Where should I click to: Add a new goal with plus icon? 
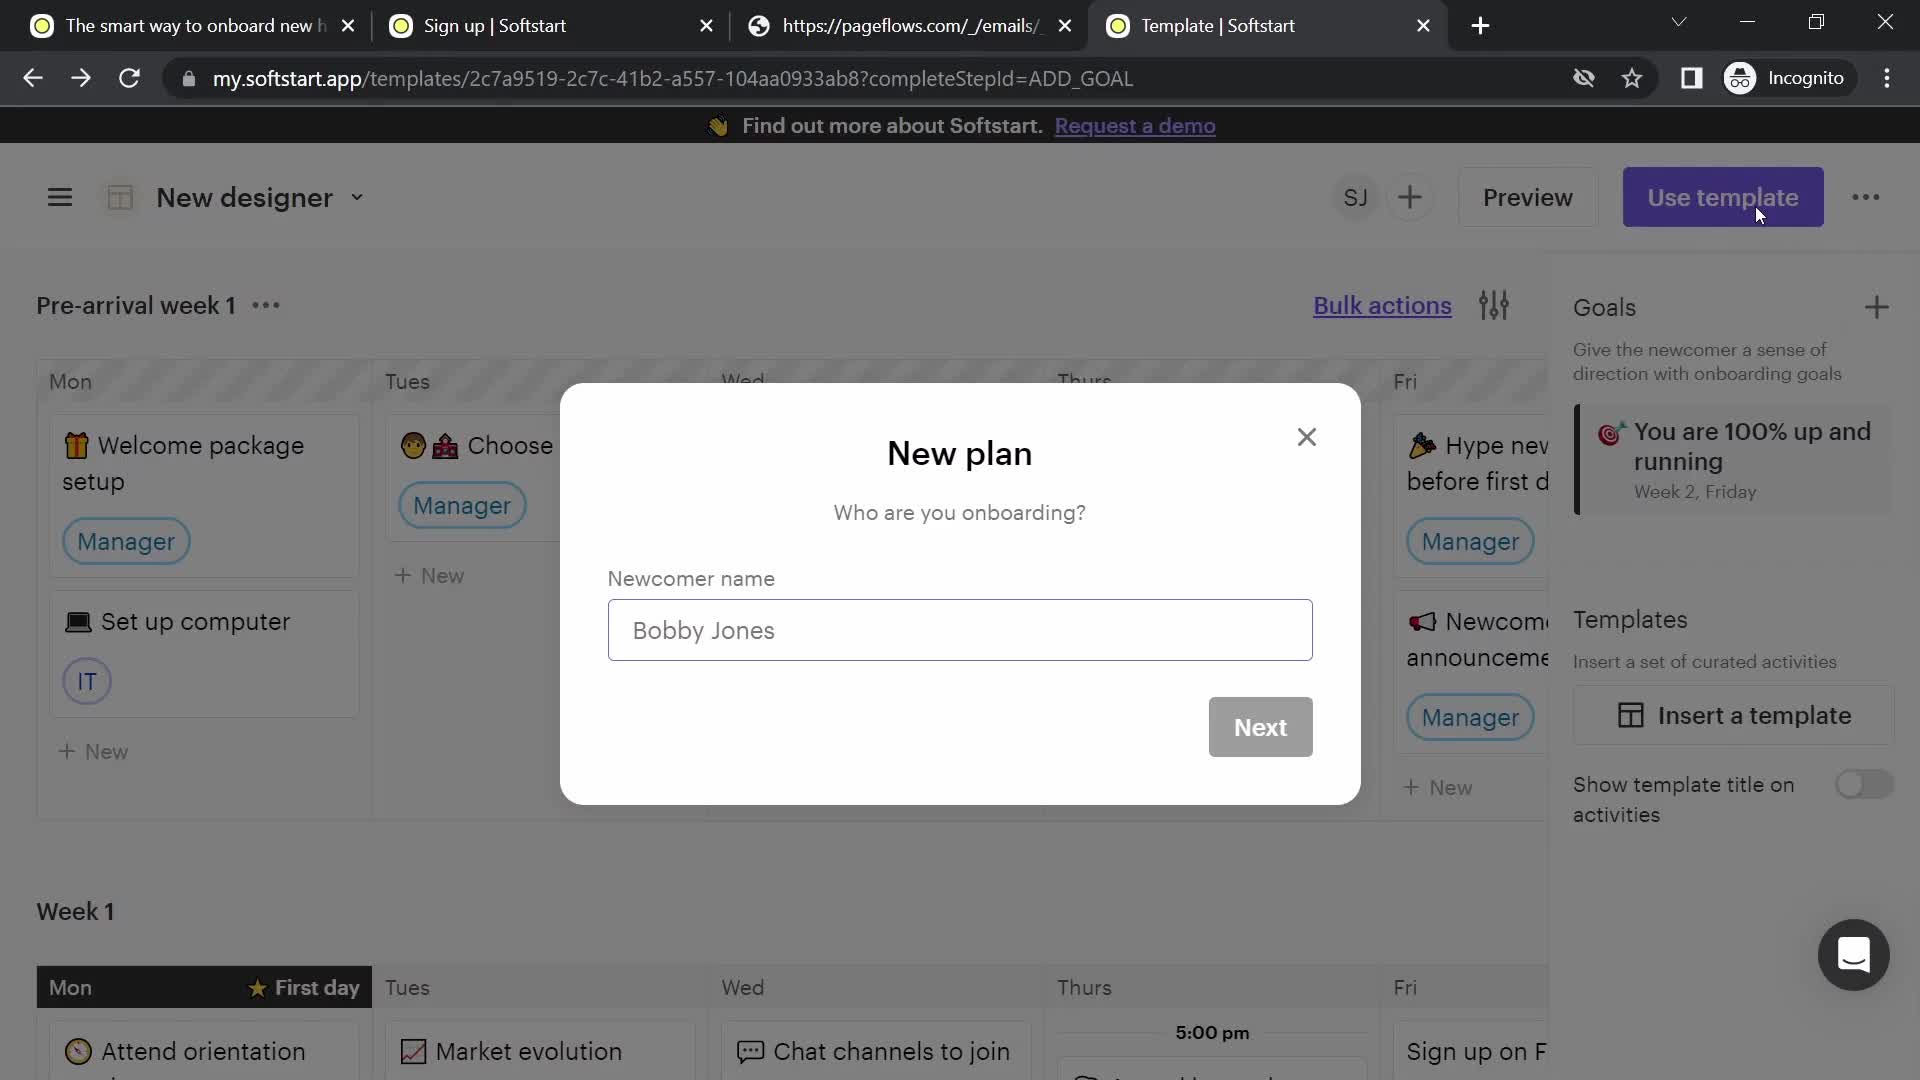pos(1876,307)
